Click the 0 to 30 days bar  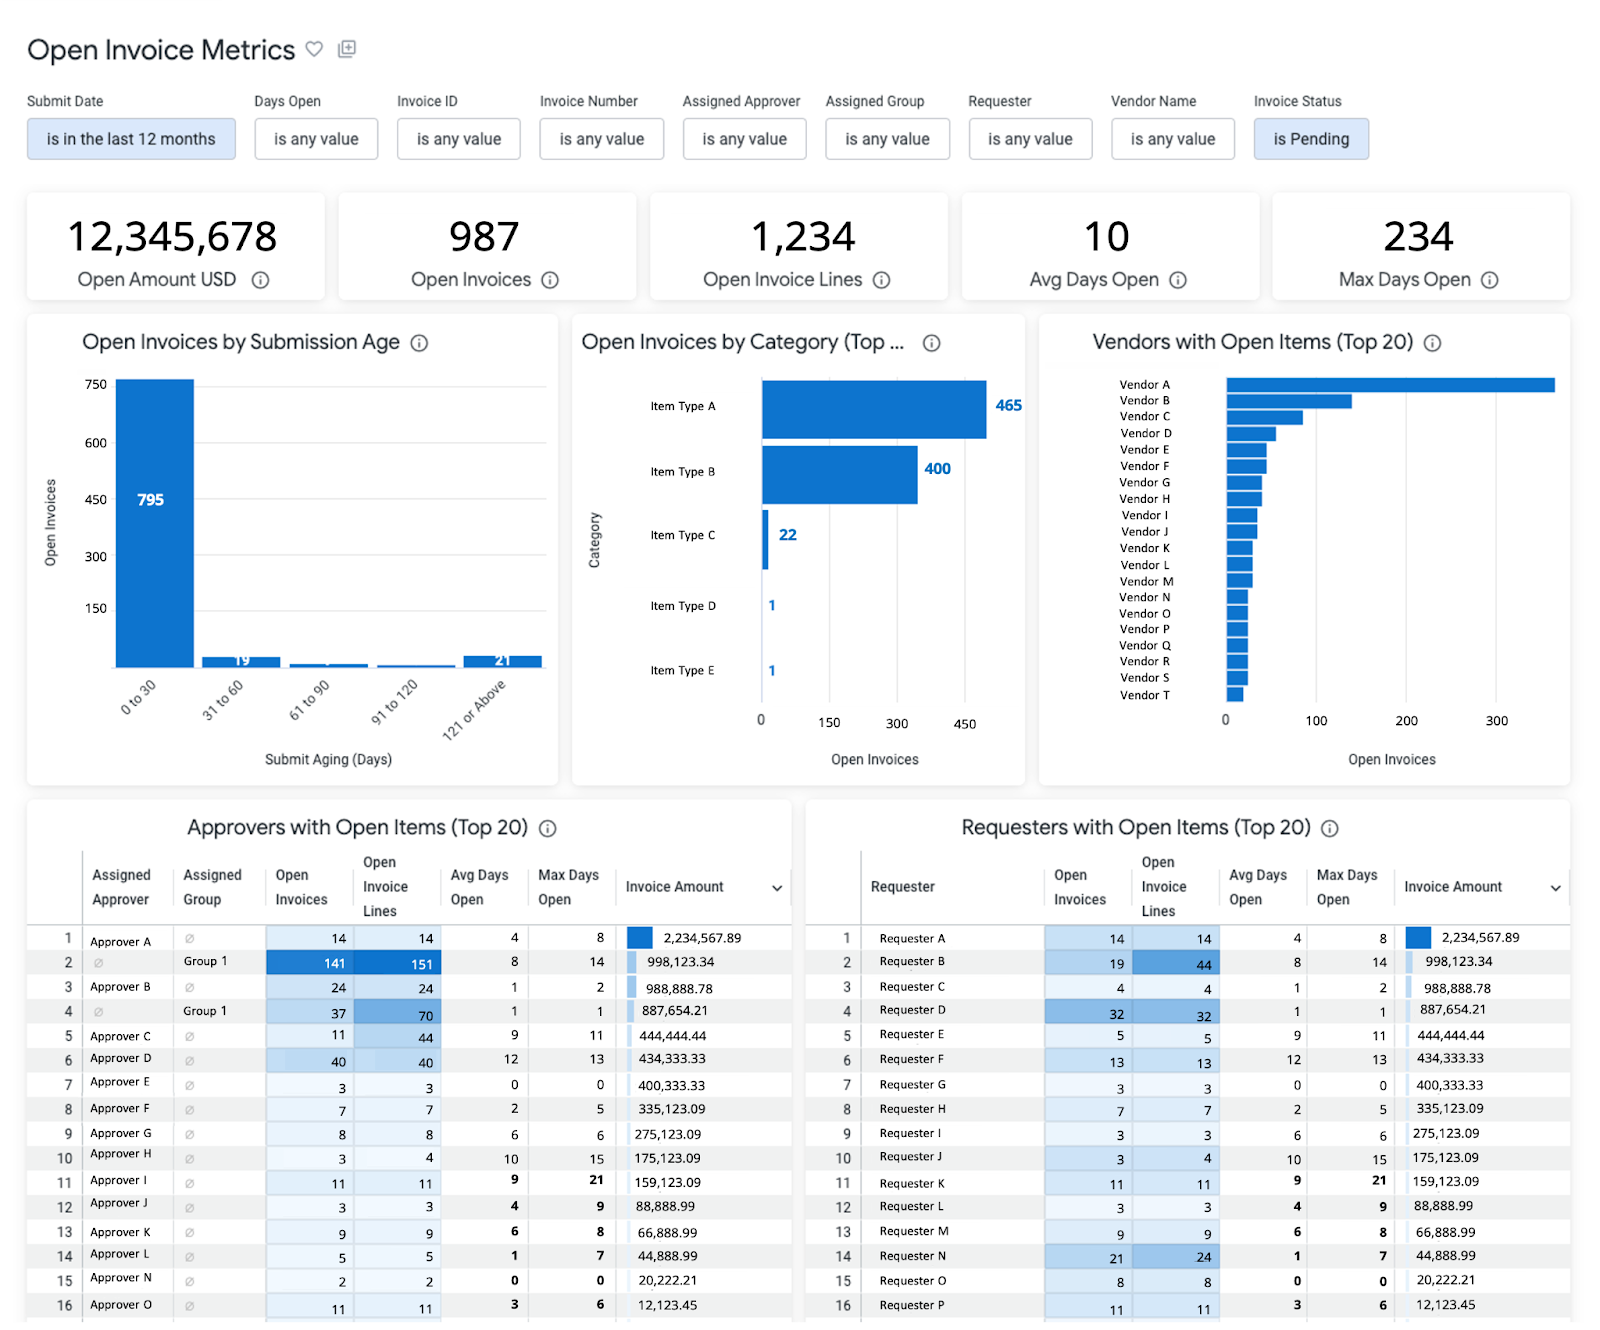tap(155, 522)
